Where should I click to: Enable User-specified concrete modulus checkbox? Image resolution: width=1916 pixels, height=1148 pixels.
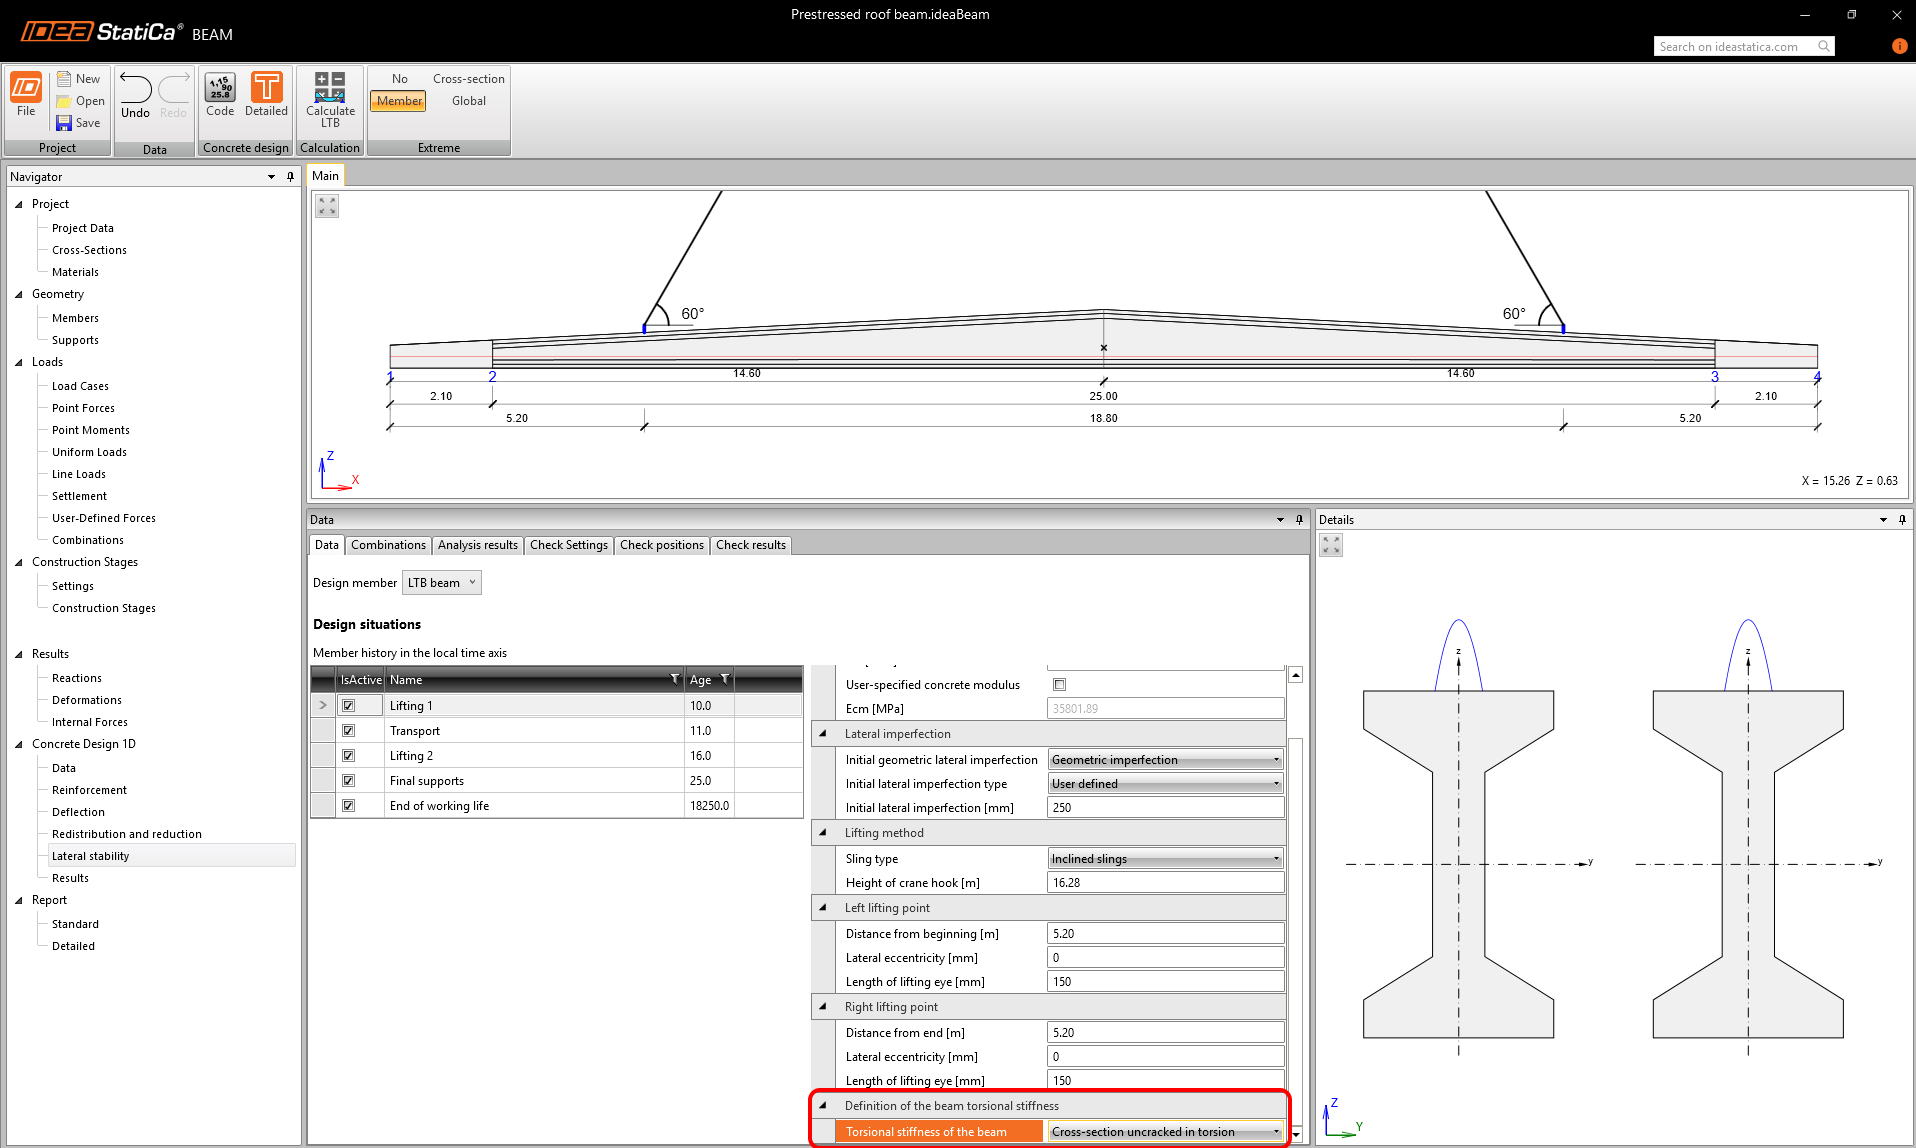(x=1059, y=685)
